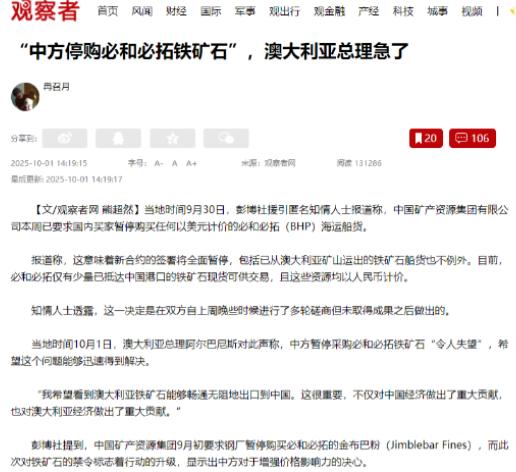516x472 pixels.
Task: Share article via Weibo icon
Action: [65, 138]
